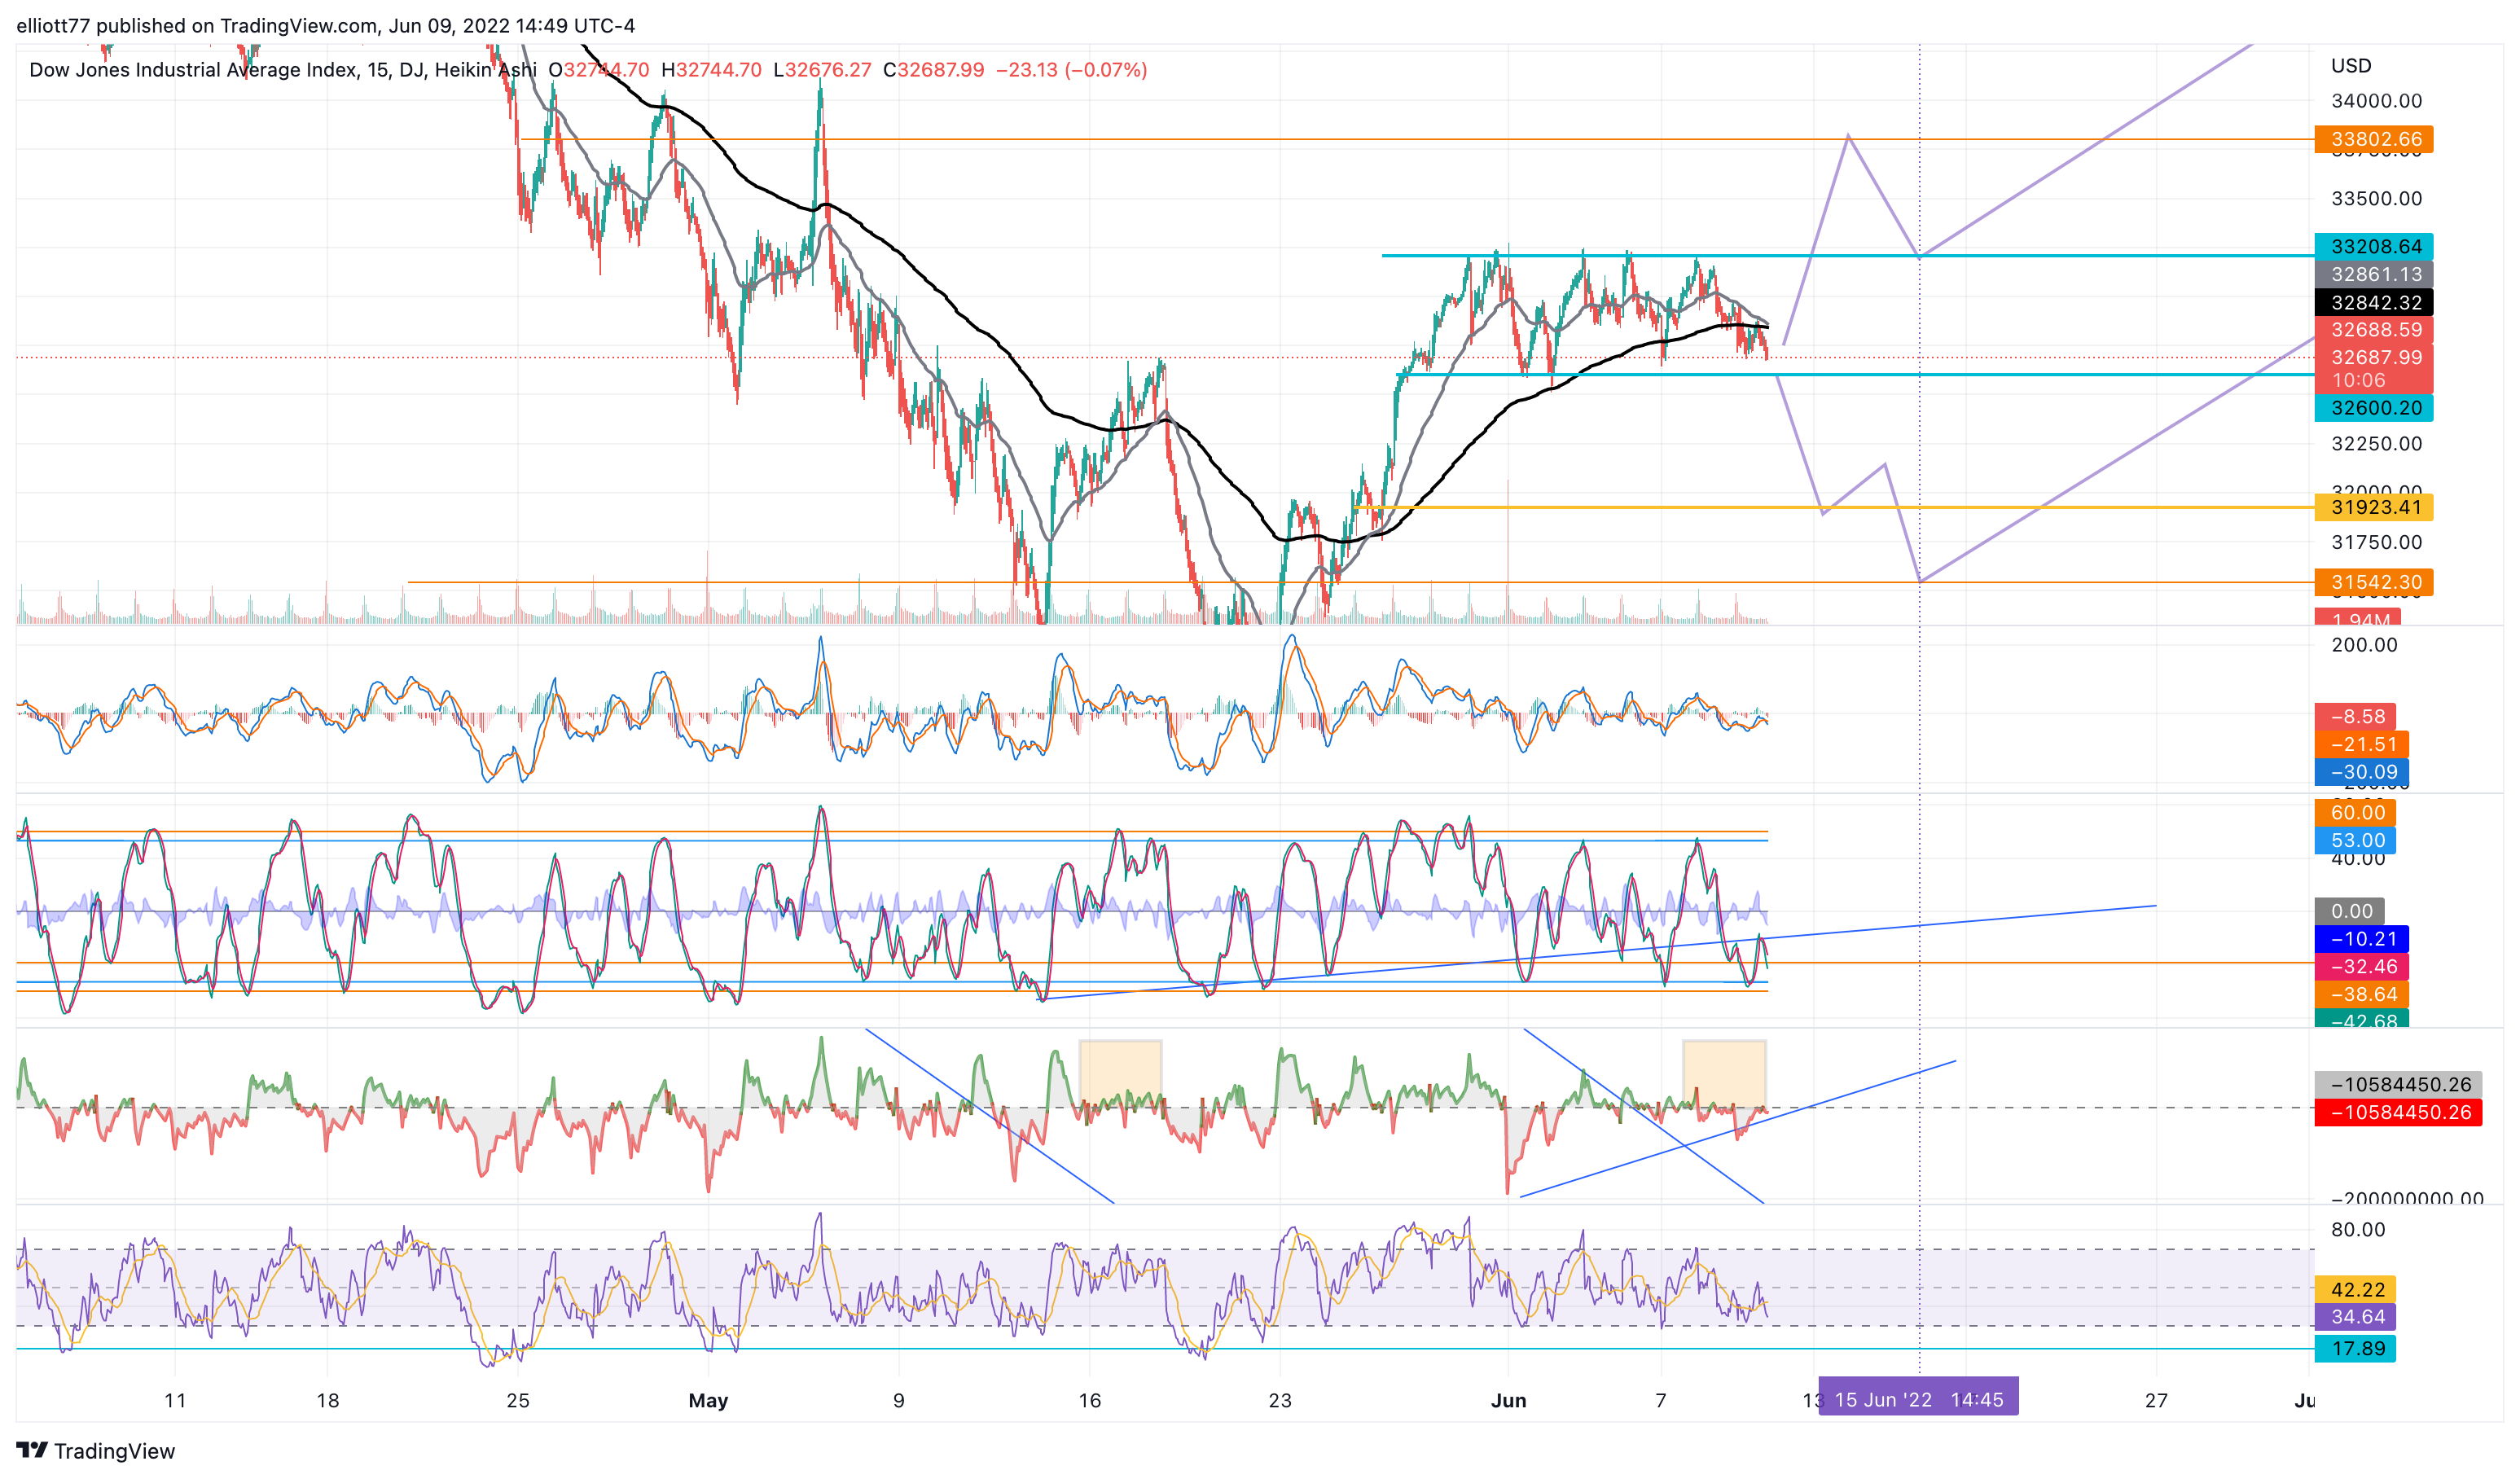This screenshot has height=1479, width=2520.
Task: Click the elliott77 published on TradingView.com header
Action: 325,26
